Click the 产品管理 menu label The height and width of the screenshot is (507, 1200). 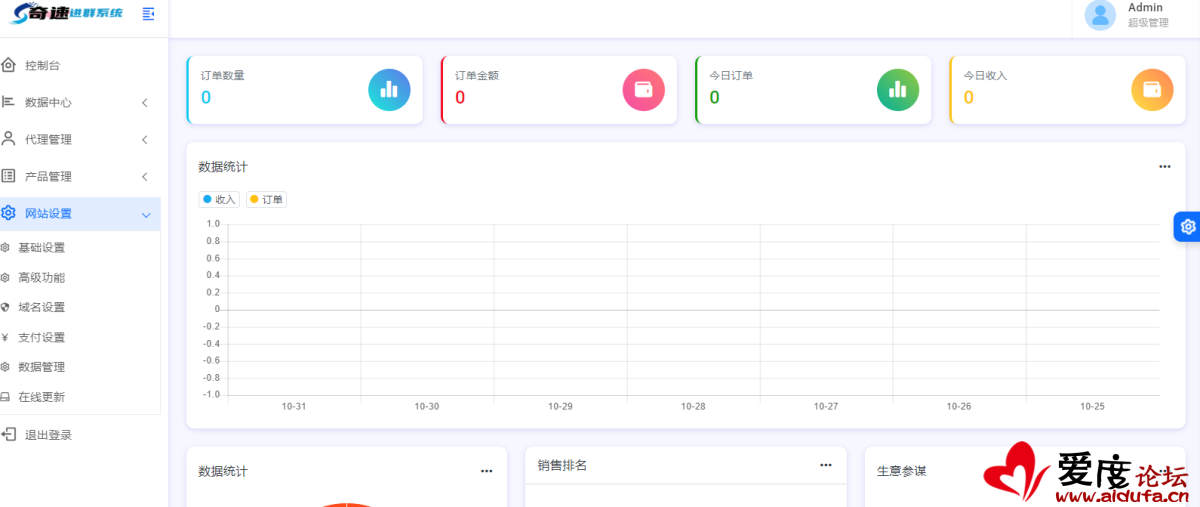48,176
